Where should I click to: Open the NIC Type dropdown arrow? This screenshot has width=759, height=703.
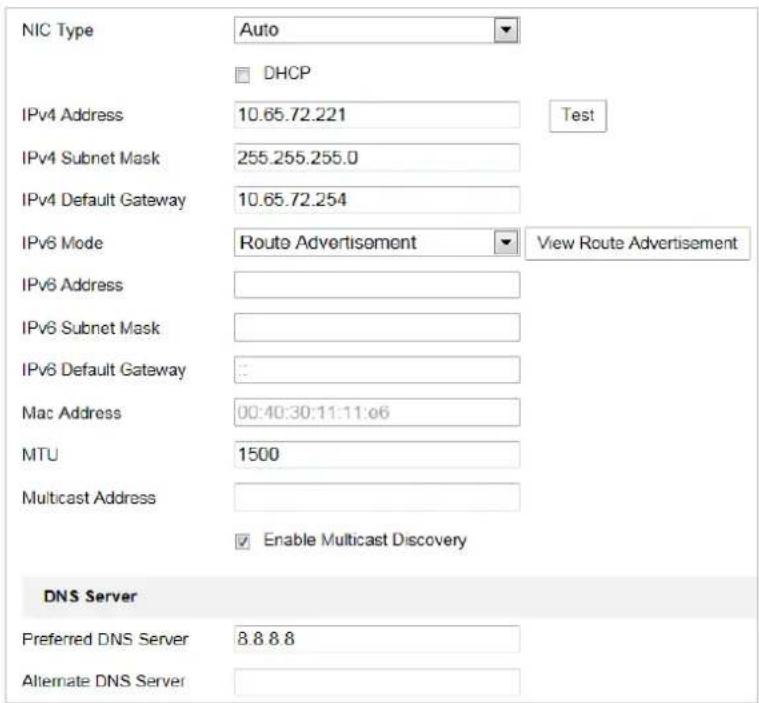pos(506,30)
